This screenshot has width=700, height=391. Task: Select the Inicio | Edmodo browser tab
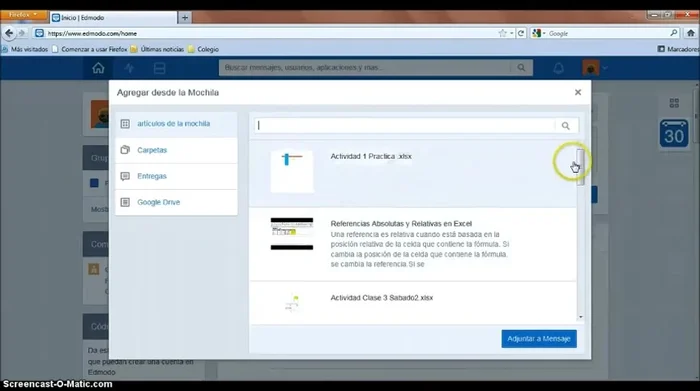pyautogui.click(x=113, y=17)
